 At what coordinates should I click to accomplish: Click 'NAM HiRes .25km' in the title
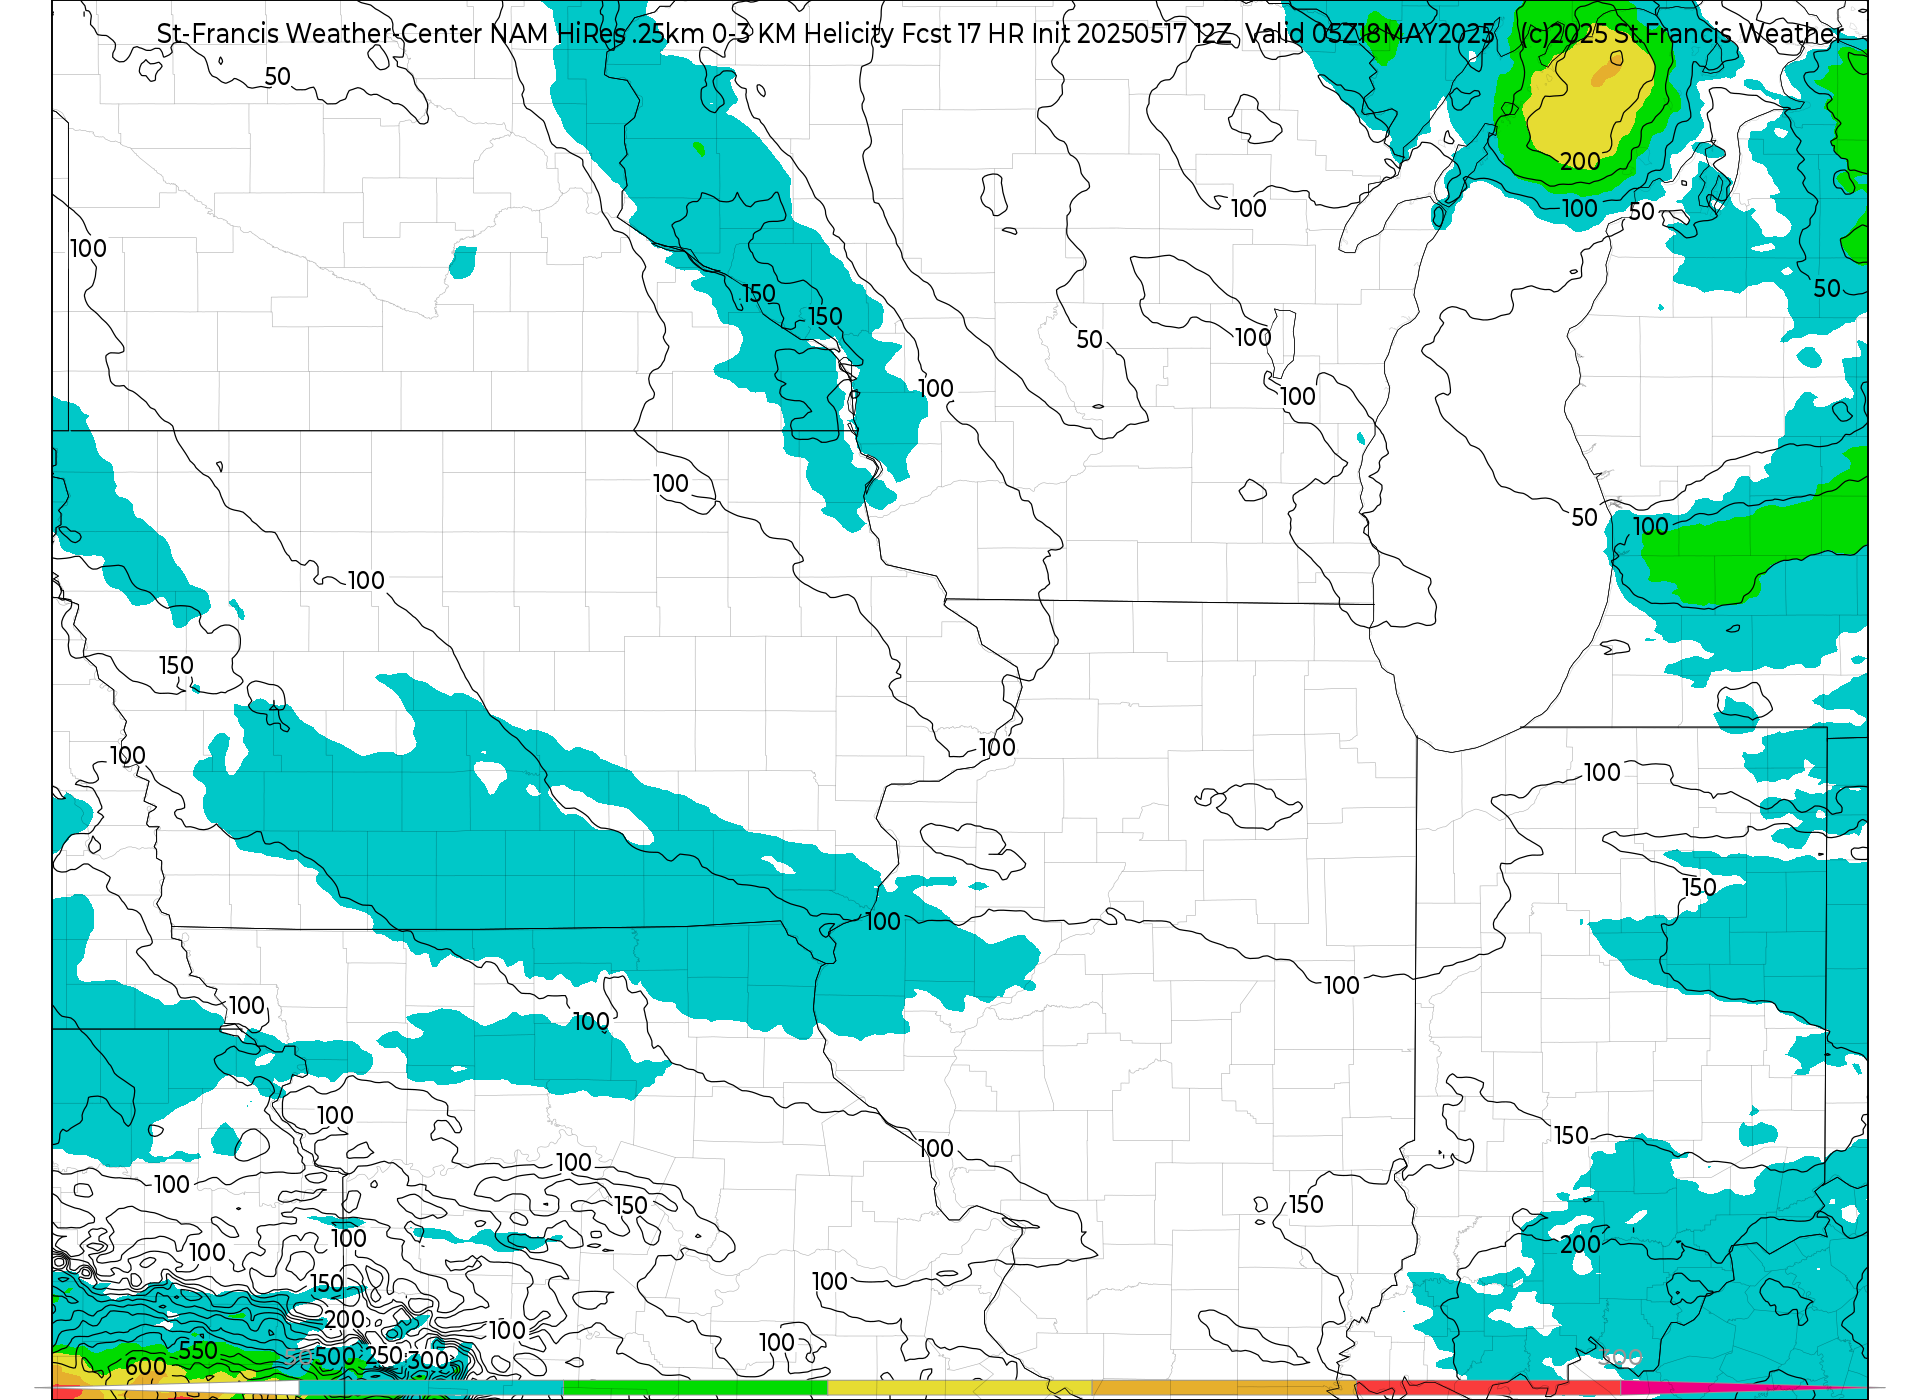pos(597,34)
